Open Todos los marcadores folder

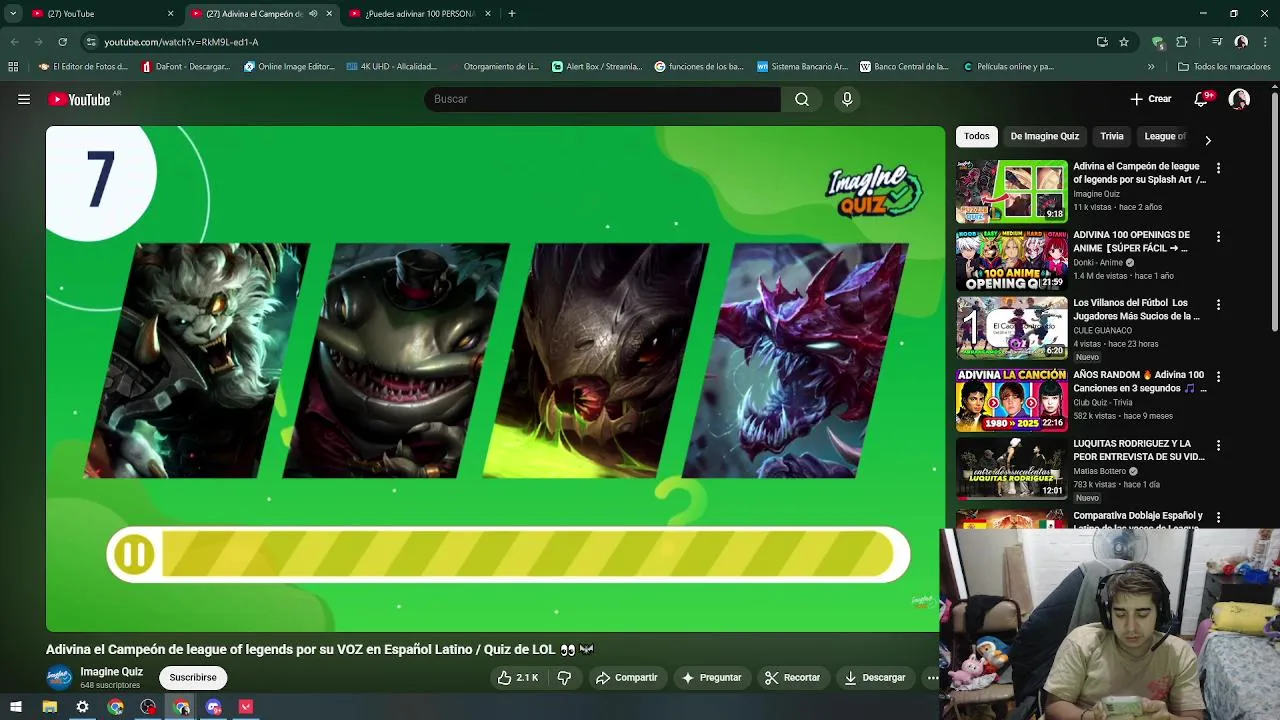click(1224, 67)
